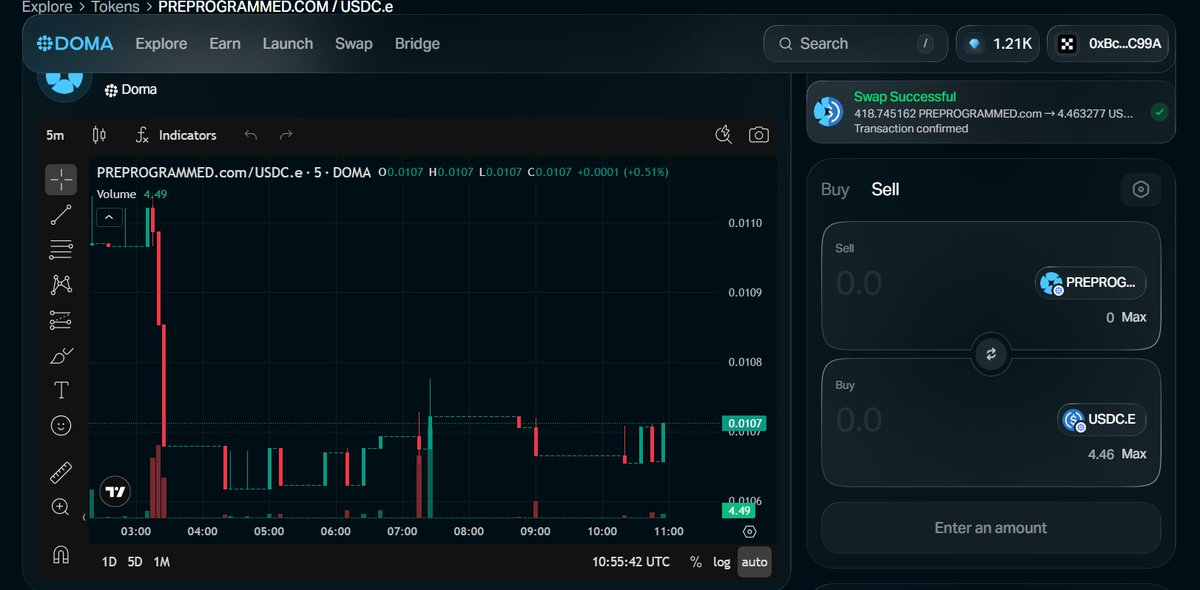1200x590 pixels.
Task: Select the ruler Measure tool
Action: (61, 472)
